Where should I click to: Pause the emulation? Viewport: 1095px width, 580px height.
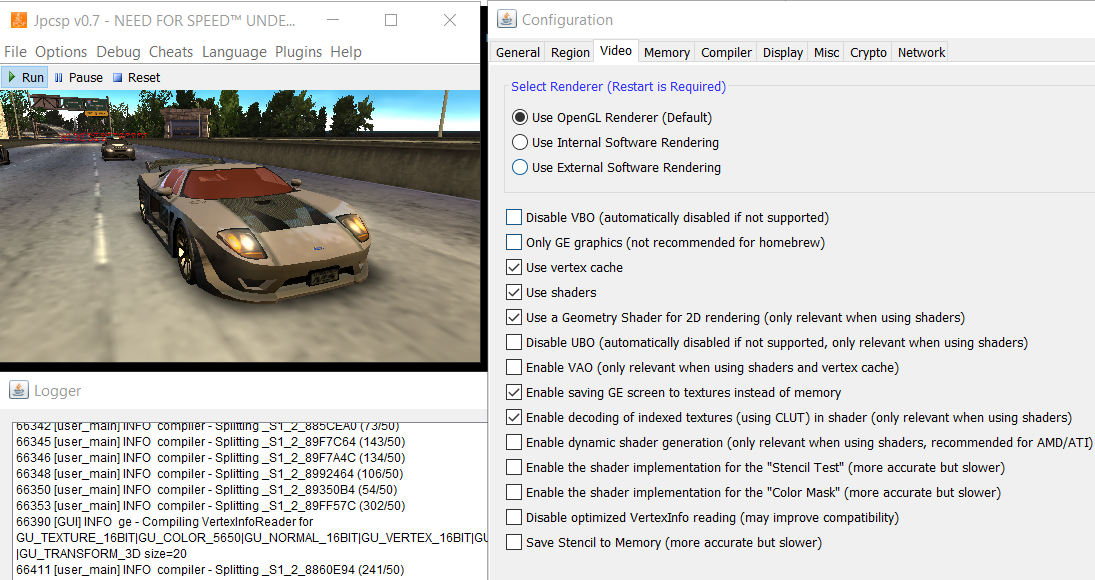click(x=78, y=77)
